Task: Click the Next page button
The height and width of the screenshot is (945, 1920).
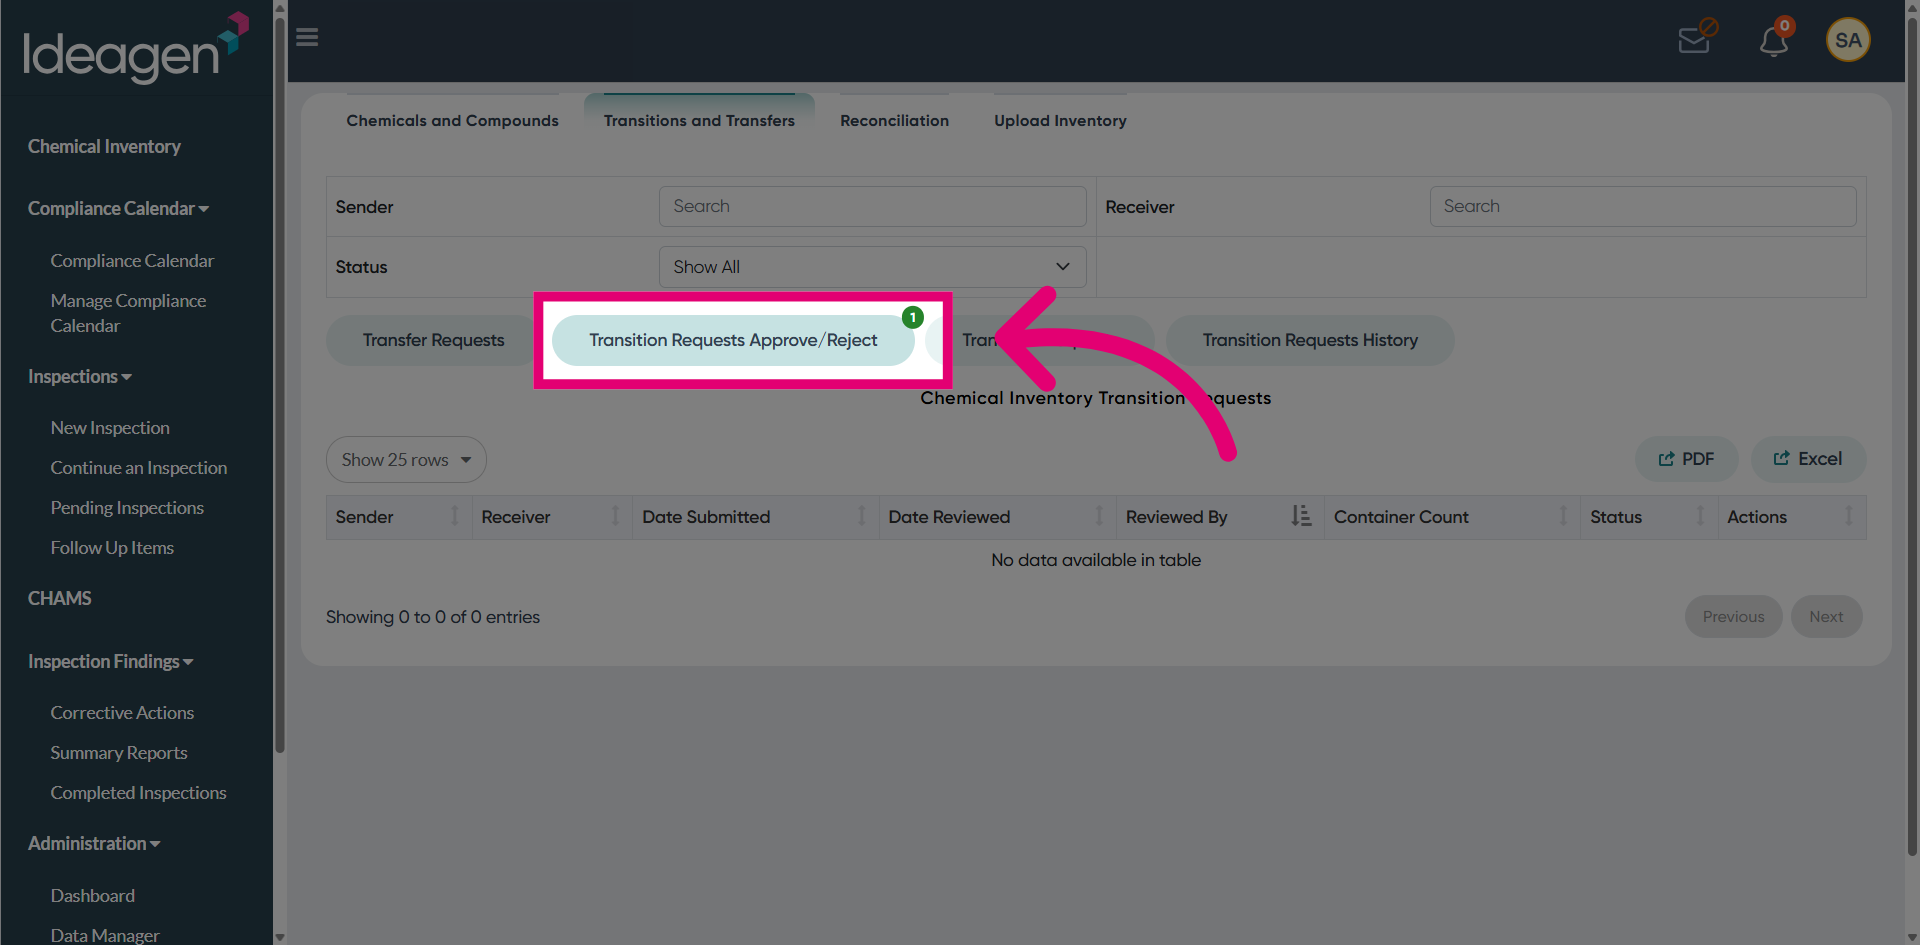Action: [x=1826, y=617]
